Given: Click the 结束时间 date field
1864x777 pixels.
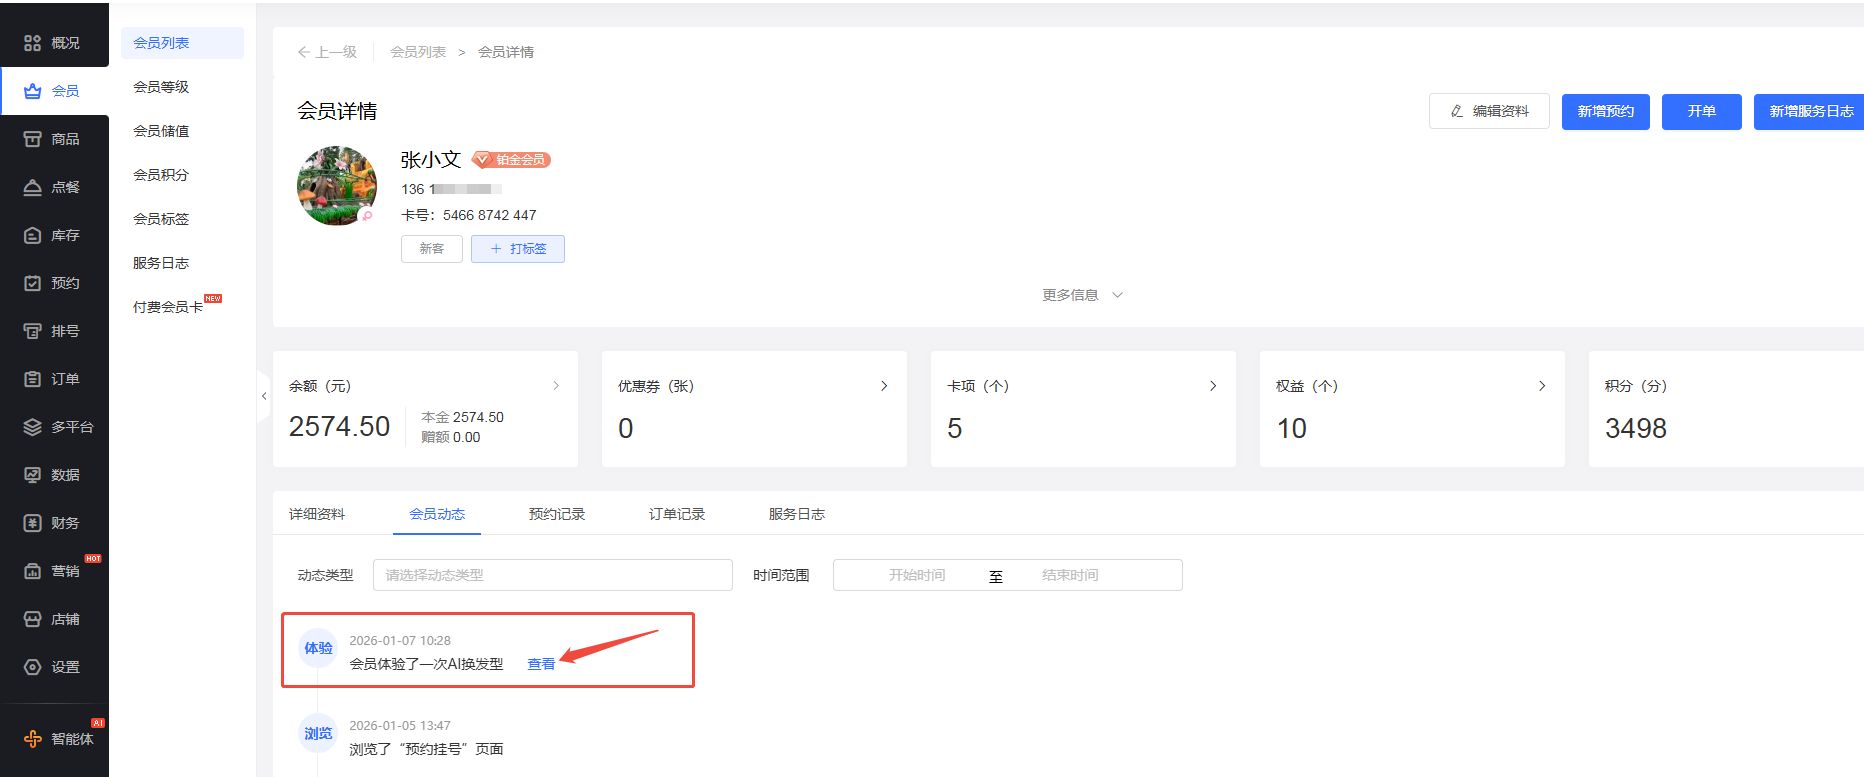Looking at the screenshot, I should click(x=1070, y=575).
